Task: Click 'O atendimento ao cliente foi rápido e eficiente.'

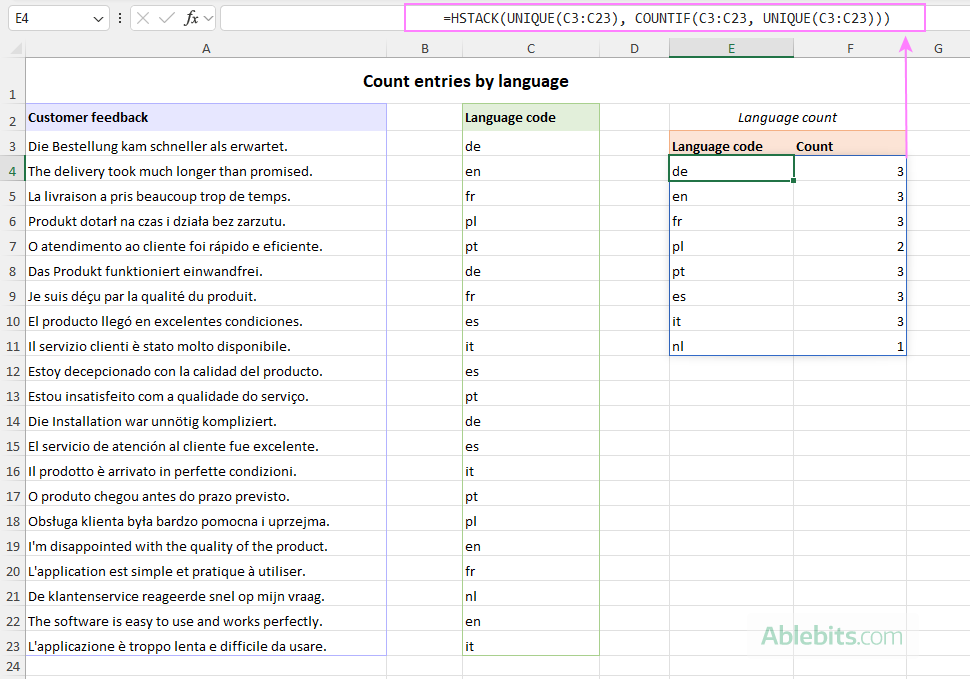Action: 175,247
